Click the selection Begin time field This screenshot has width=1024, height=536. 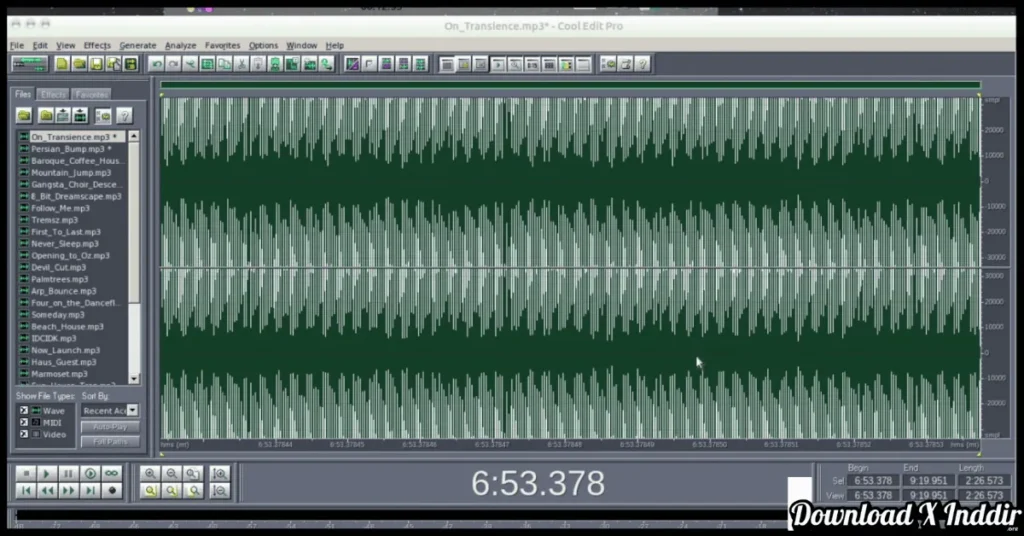(x=873, y=481)
